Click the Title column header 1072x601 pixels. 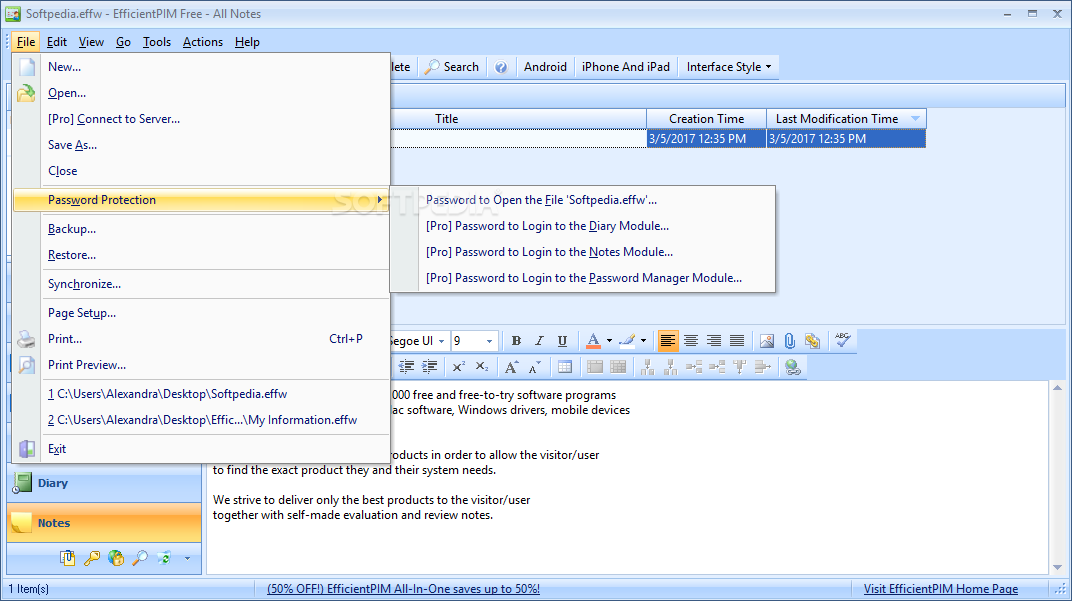[x=446, y=119]
